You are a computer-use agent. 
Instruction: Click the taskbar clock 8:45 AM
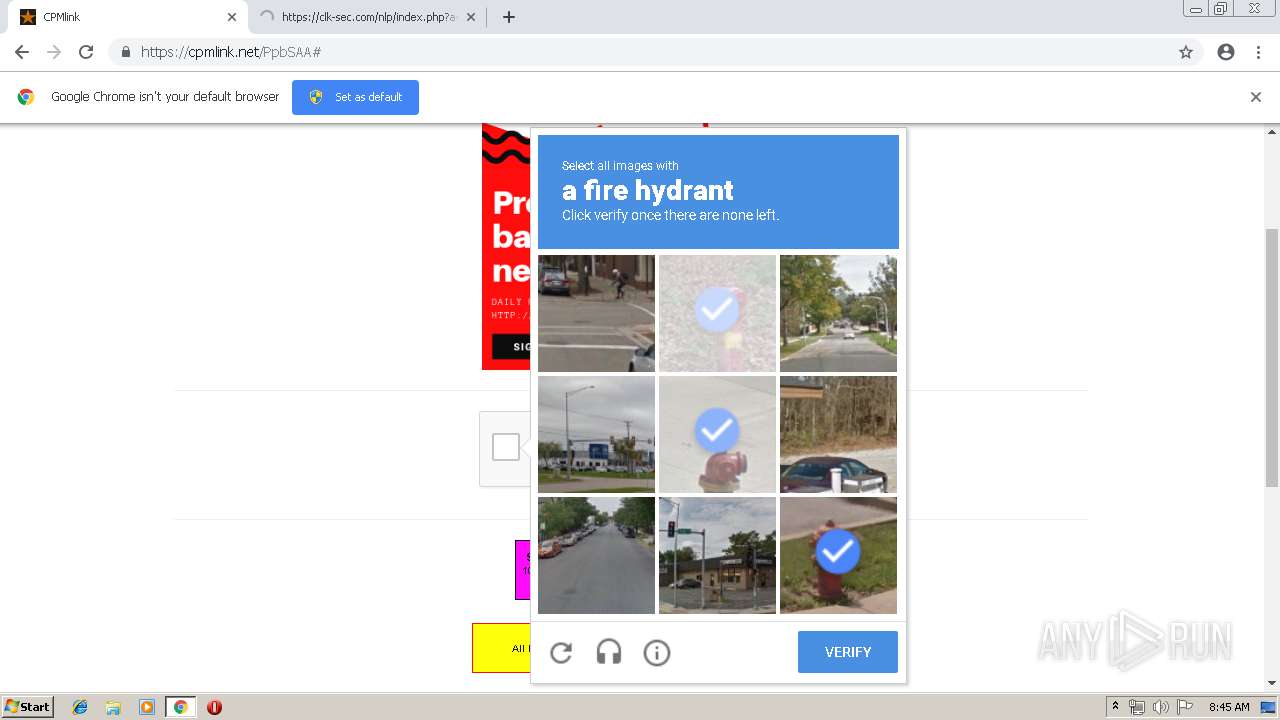[x=1229, y=707]
